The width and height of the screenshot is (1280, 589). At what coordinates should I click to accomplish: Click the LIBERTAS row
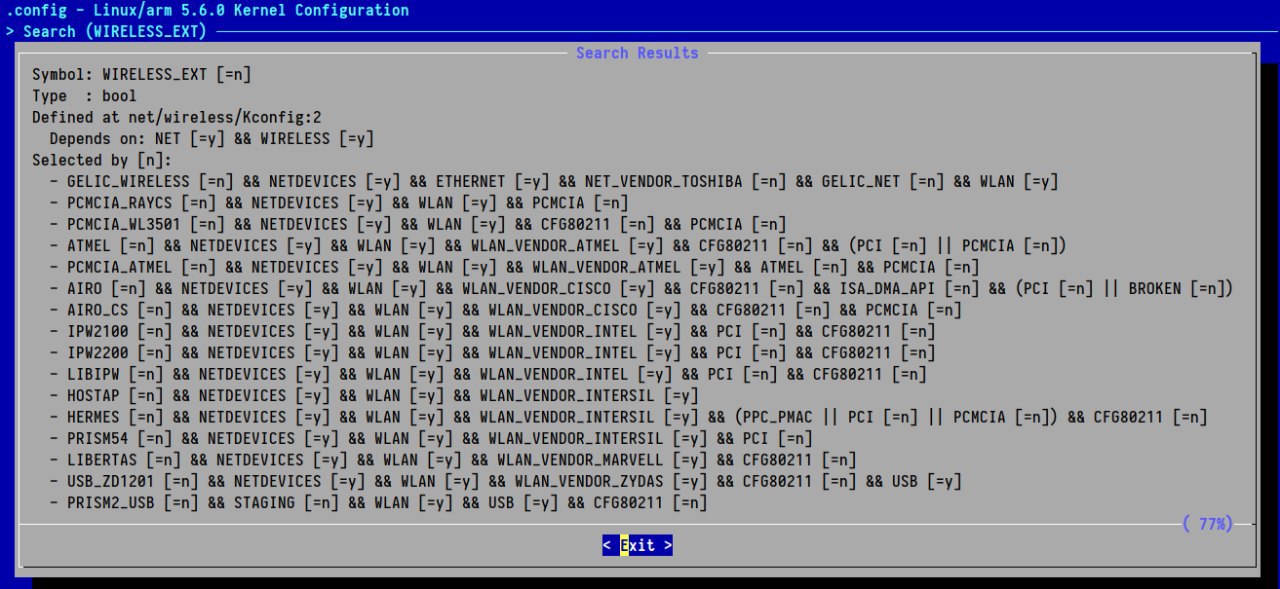(x=453, y=460)
